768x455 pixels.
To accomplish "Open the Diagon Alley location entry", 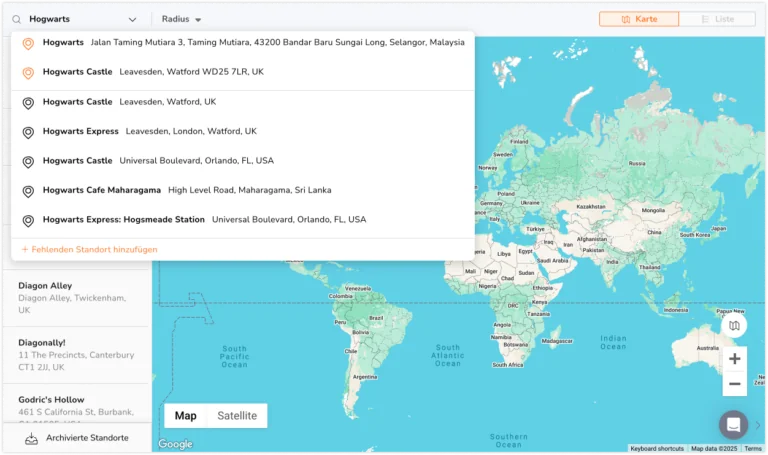I will (x=76, y=298).
